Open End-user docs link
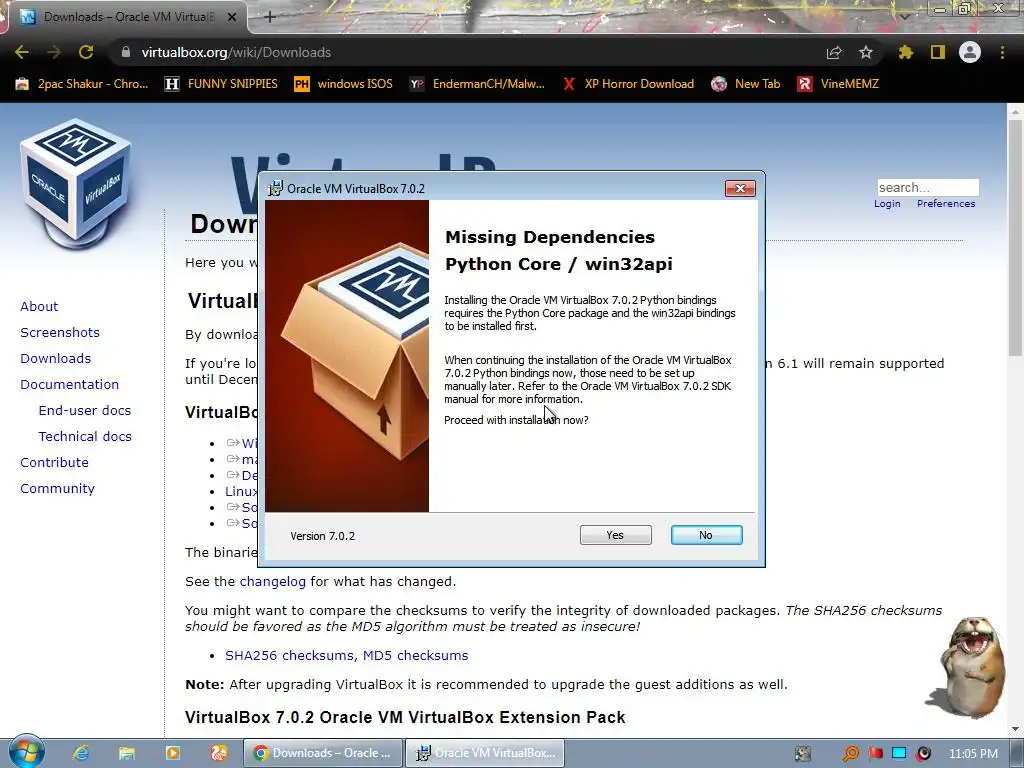This screenshot has height=768, width=1024. point(85,410)
